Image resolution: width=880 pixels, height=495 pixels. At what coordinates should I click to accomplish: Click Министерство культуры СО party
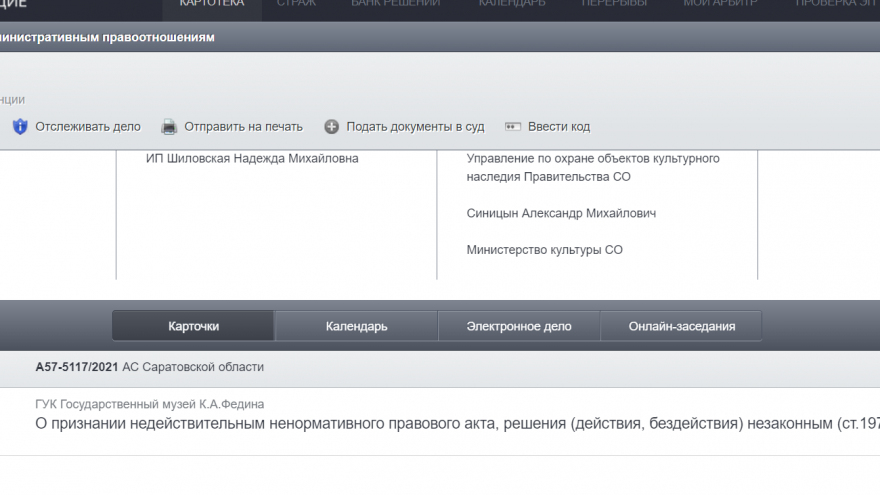pos(544,250)
